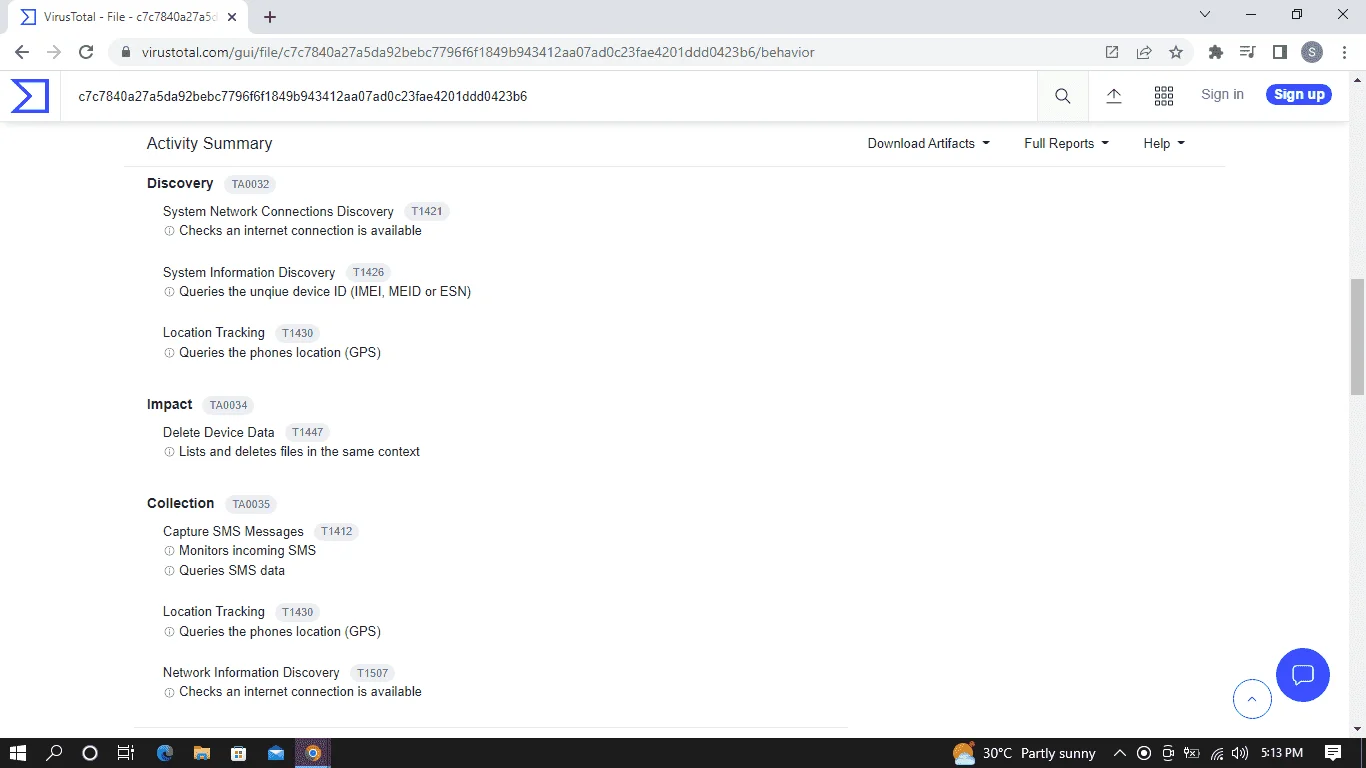
Task: Click the T1426 technique tag
Action: pyautogui.click(x=368, y=272)
